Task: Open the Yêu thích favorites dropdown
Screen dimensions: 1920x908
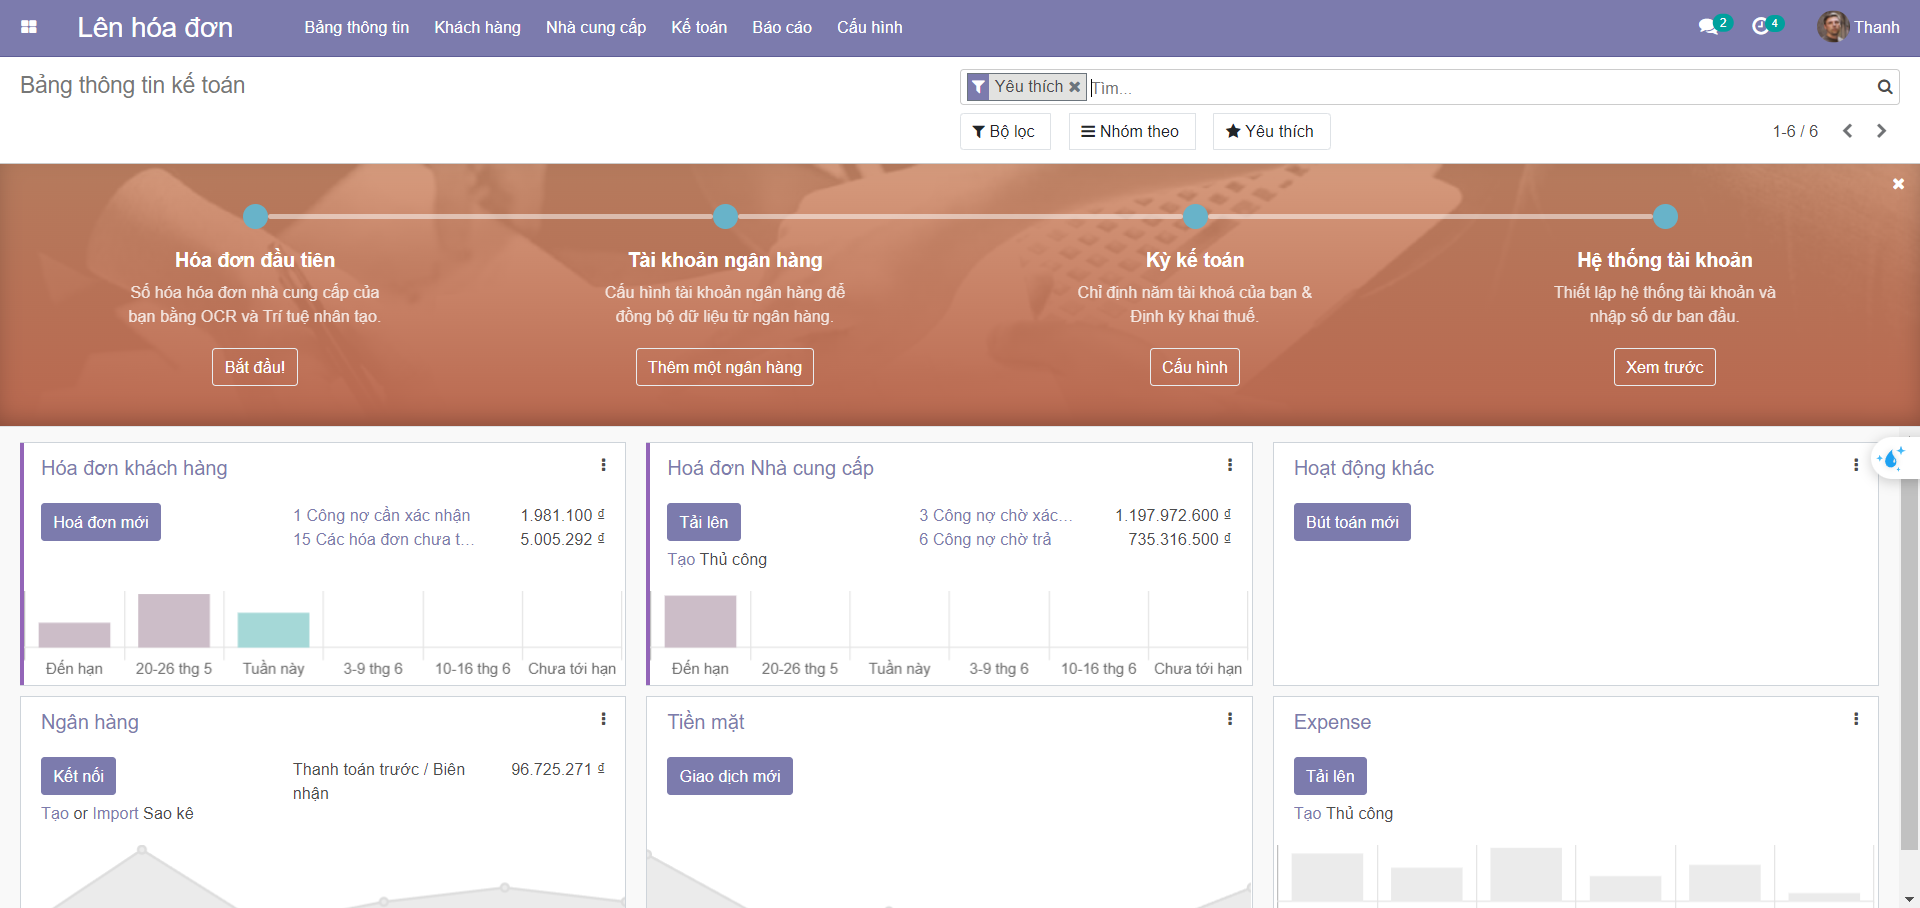Action: pos(1270,131)
